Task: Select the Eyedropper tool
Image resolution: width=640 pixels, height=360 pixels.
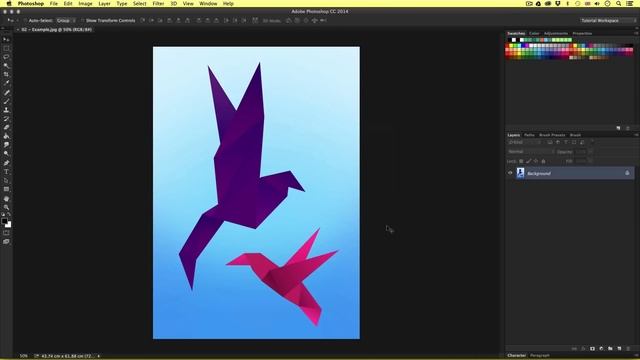Action: 6,83
